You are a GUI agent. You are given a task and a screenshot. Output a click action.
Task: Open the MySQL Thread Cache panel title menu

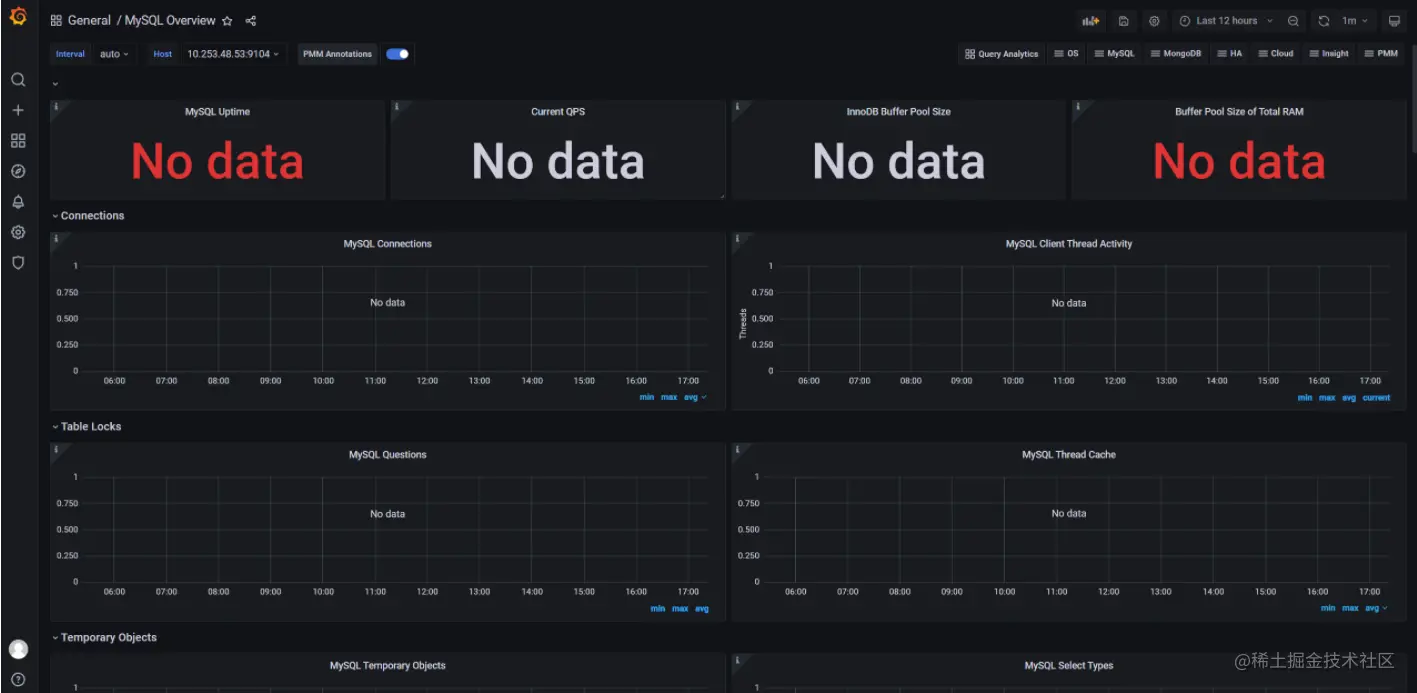click(x=1068, y=455)
